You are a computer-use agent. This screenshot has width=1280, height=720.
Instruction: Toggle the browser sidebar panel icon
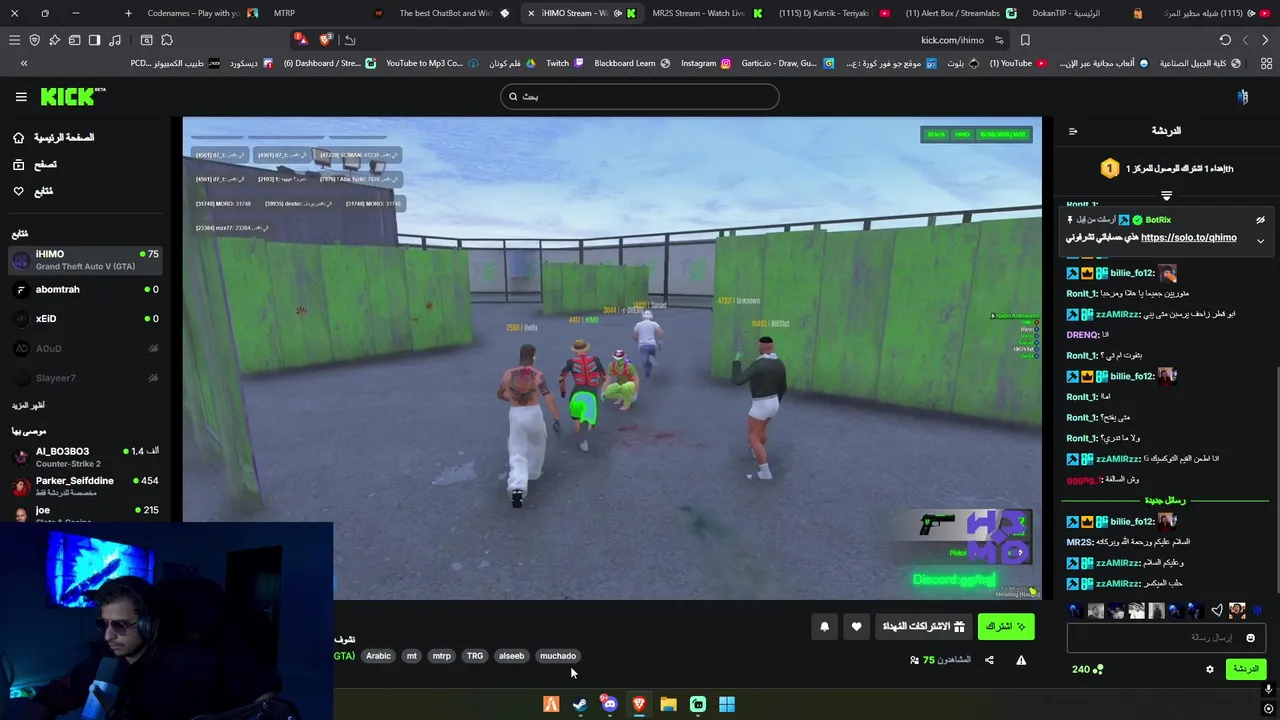pos(94,40)
